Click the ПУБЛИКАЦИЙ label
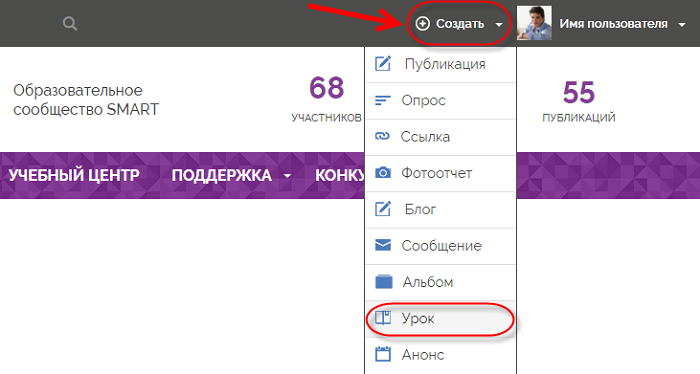 click(579, 118)
